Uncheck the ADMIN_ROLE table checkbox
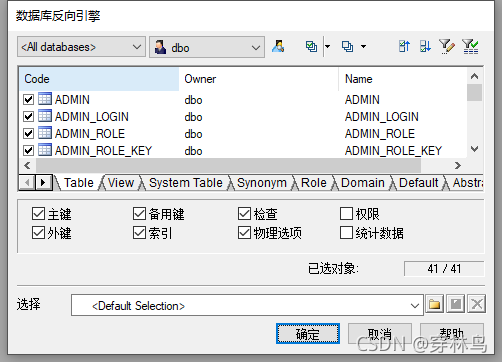Image resolution: width=502 pixels, height=362 pixels. (x=29, y=133)
